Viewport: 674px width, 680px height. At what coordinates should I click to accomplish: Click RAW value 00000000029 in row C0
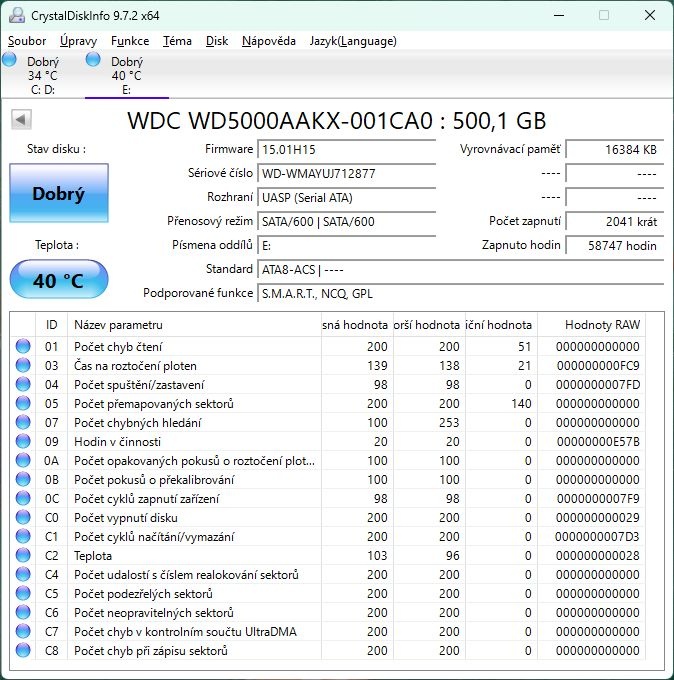(597, 518)
